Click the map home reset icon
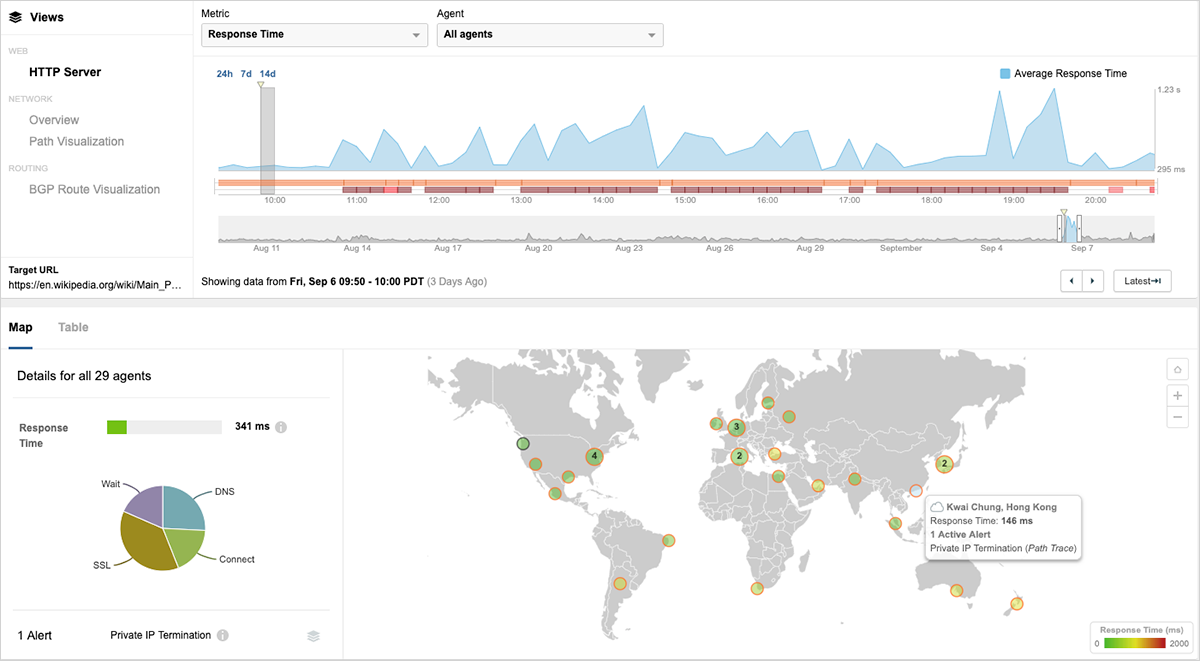The width and height of the screenshot is (1200, 661). (1178, 370)
